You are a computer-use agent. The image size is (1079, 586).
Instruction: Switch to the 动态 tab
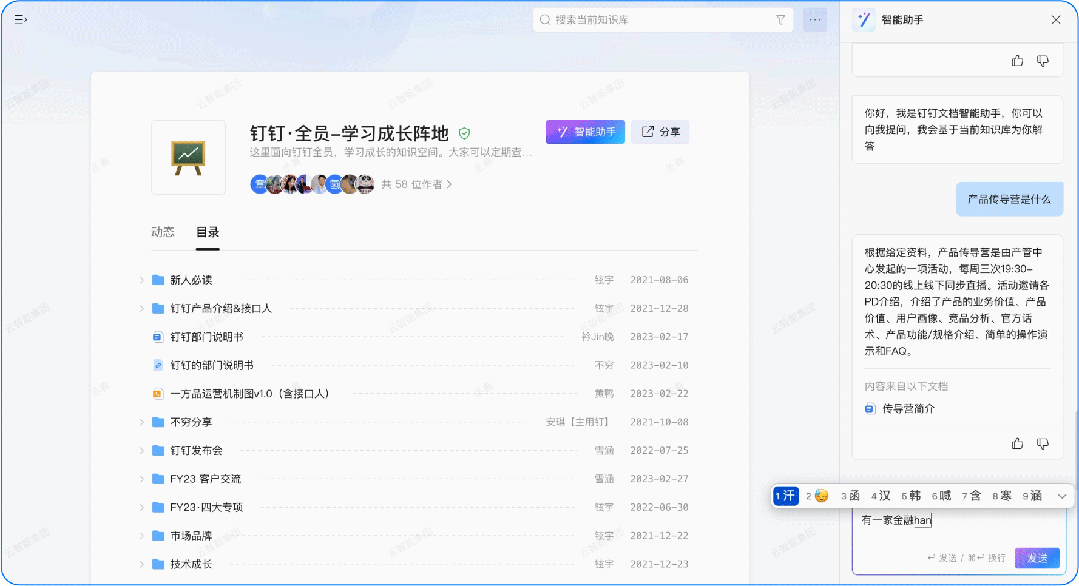coord(162,232)
